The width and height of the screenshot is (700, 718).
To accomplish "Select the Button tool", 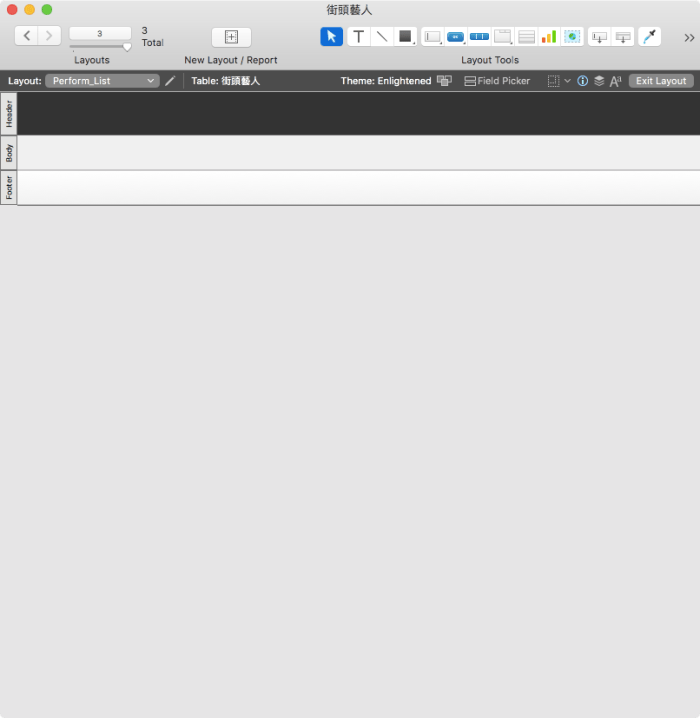I will click(x=456, y=37).
